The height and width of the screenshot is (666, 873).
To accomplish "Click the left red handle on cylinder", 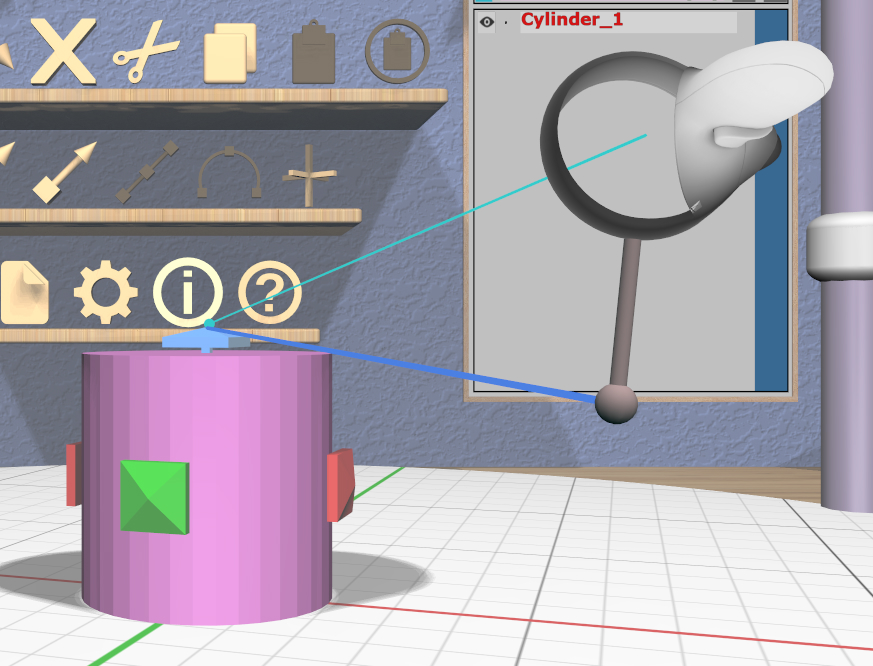I will [x=72, y=474].
